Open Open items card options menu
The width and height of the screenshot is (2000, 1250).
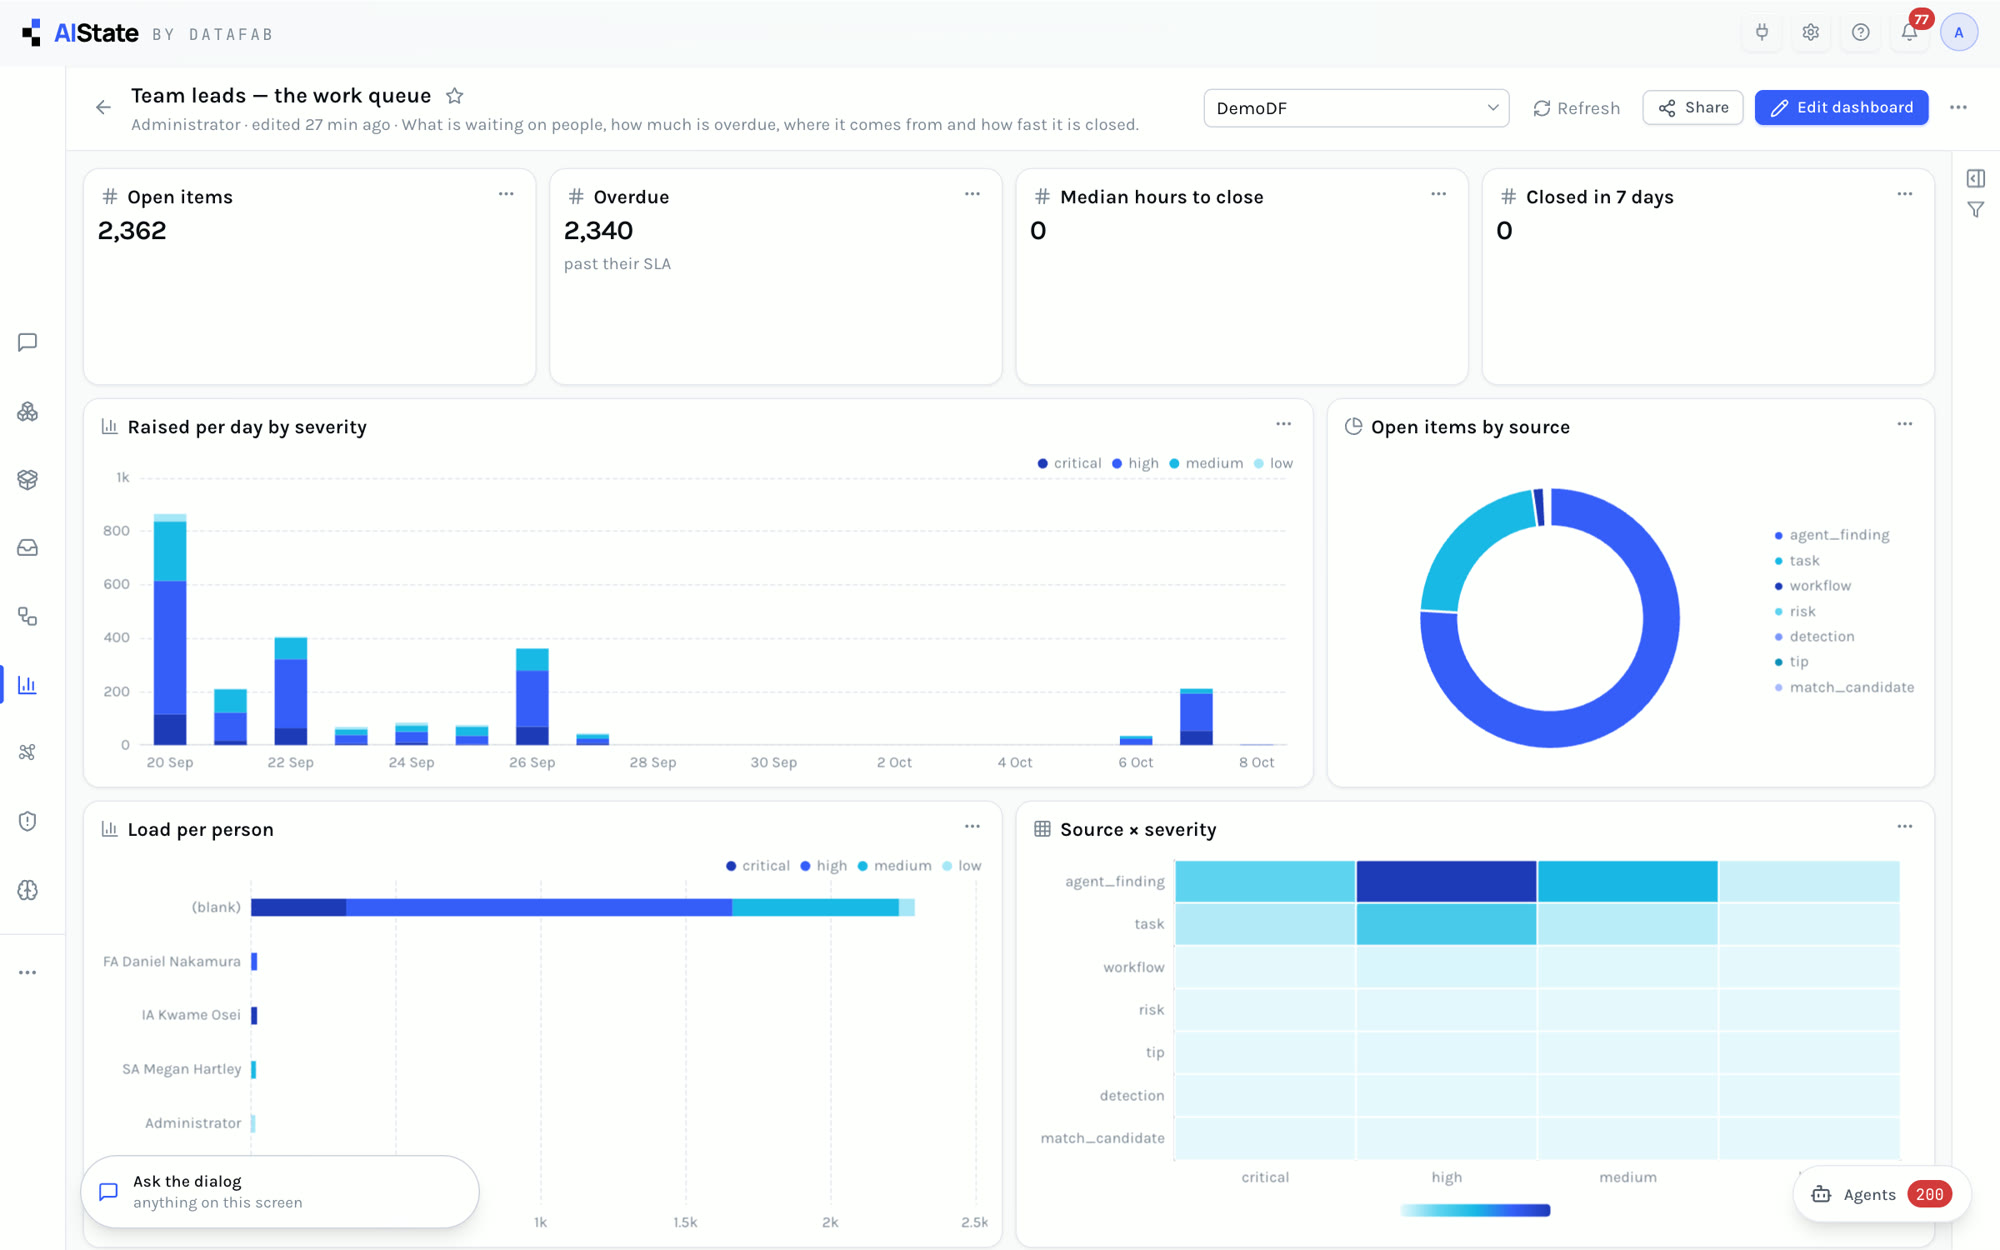click(x=506, y=194)
